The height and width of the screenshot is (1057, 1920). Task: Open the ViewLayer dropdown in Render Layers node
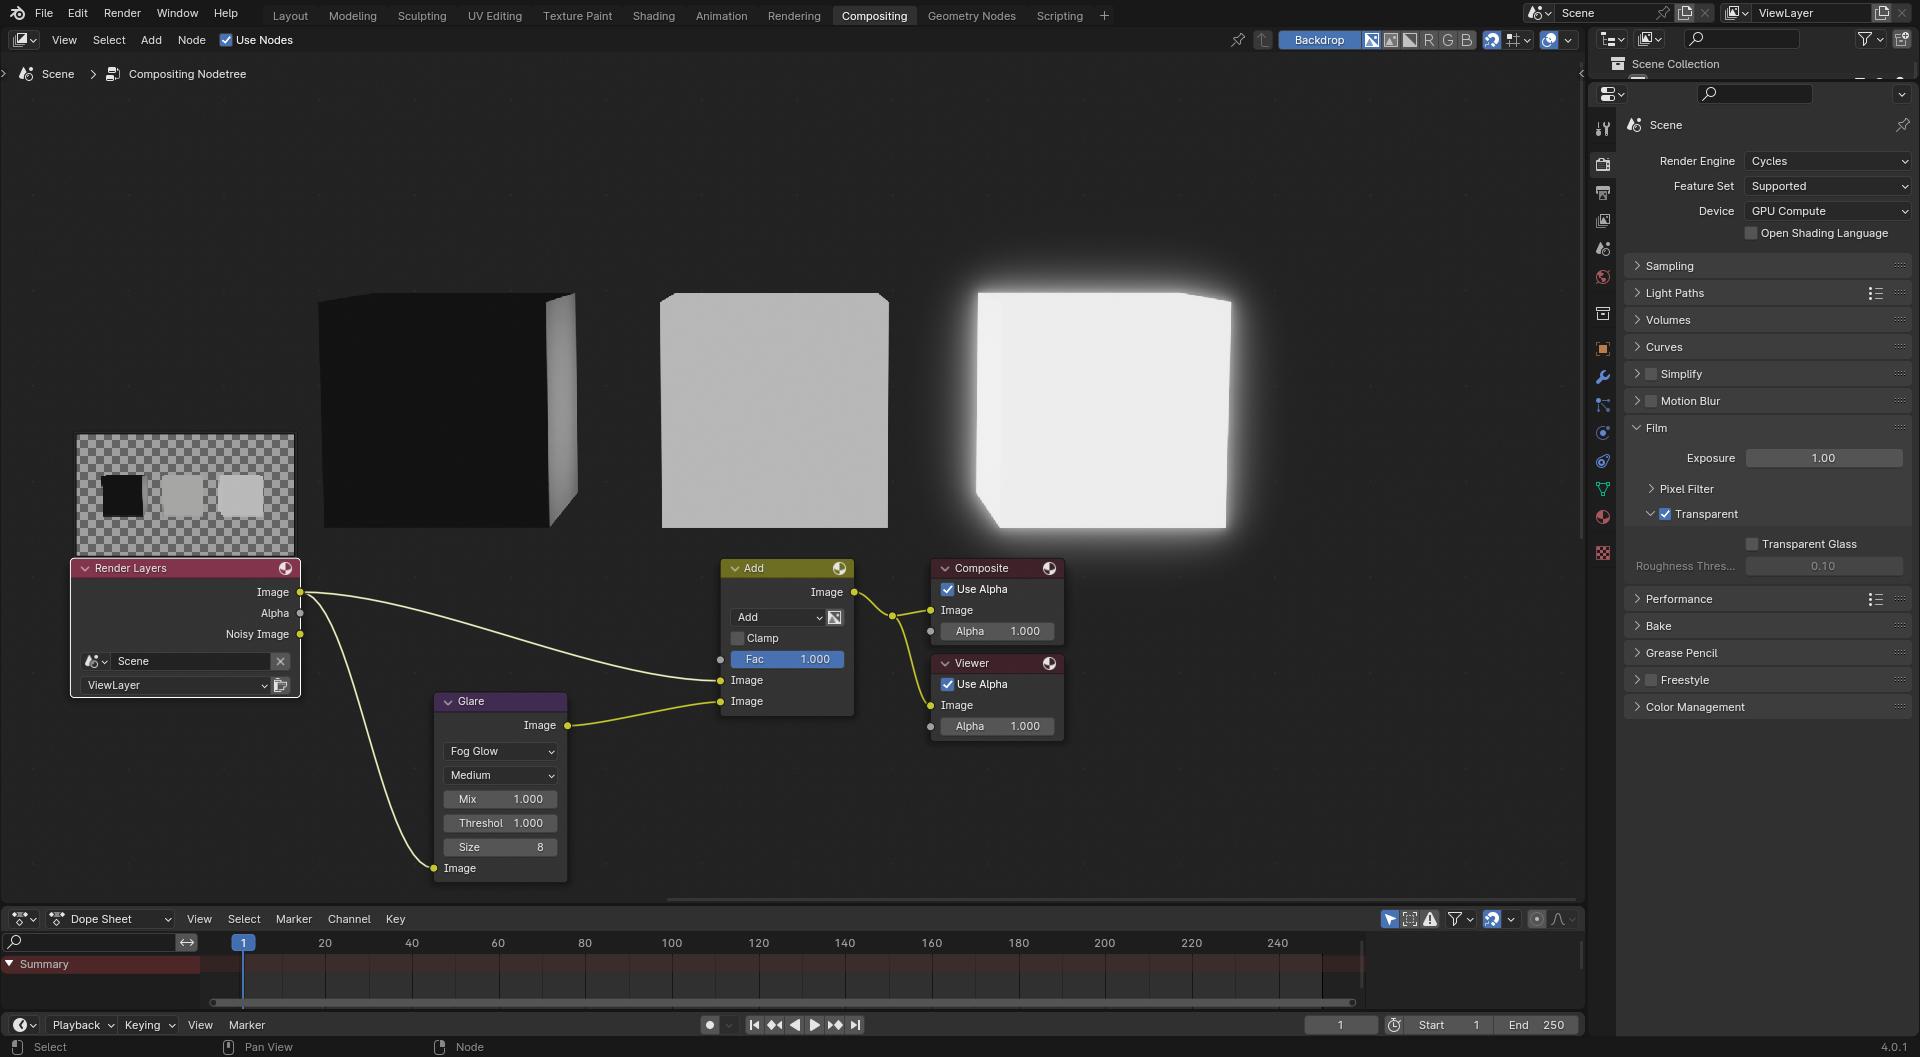click(175, 685)
